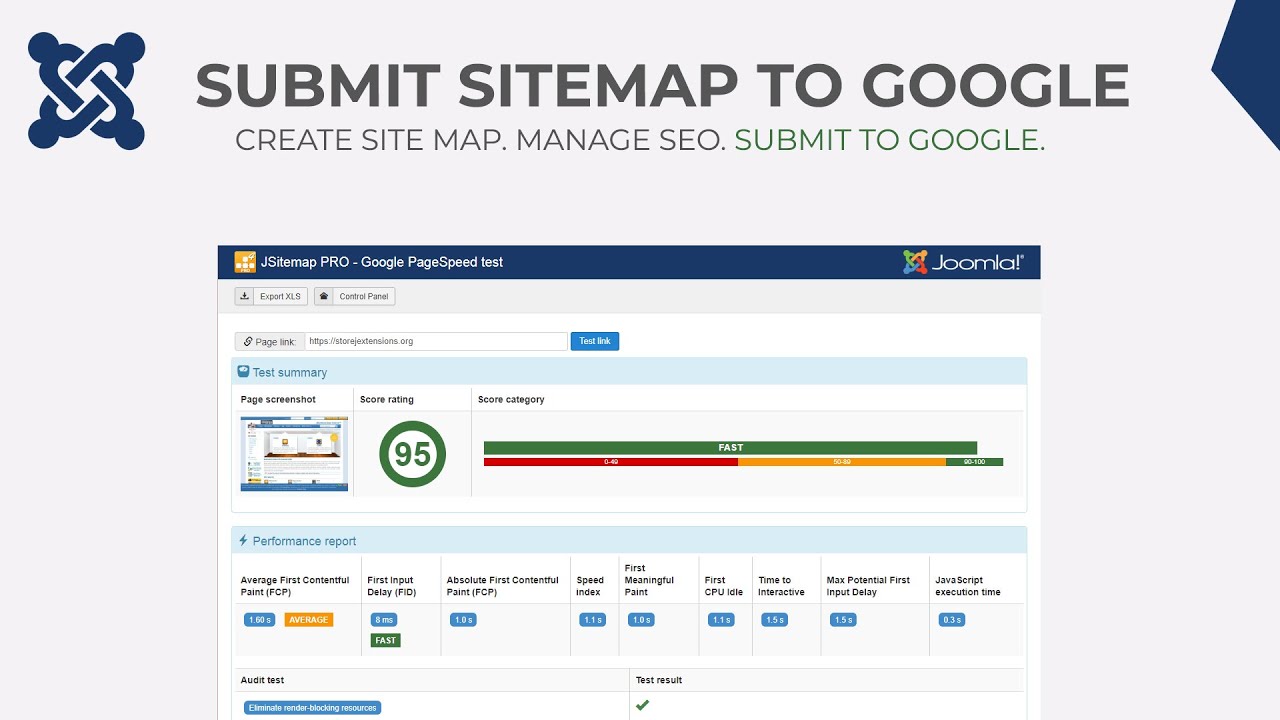Click the 1.5 s Time to Interactive badge
Viewport: 1280px width, 720px height.
774,620
